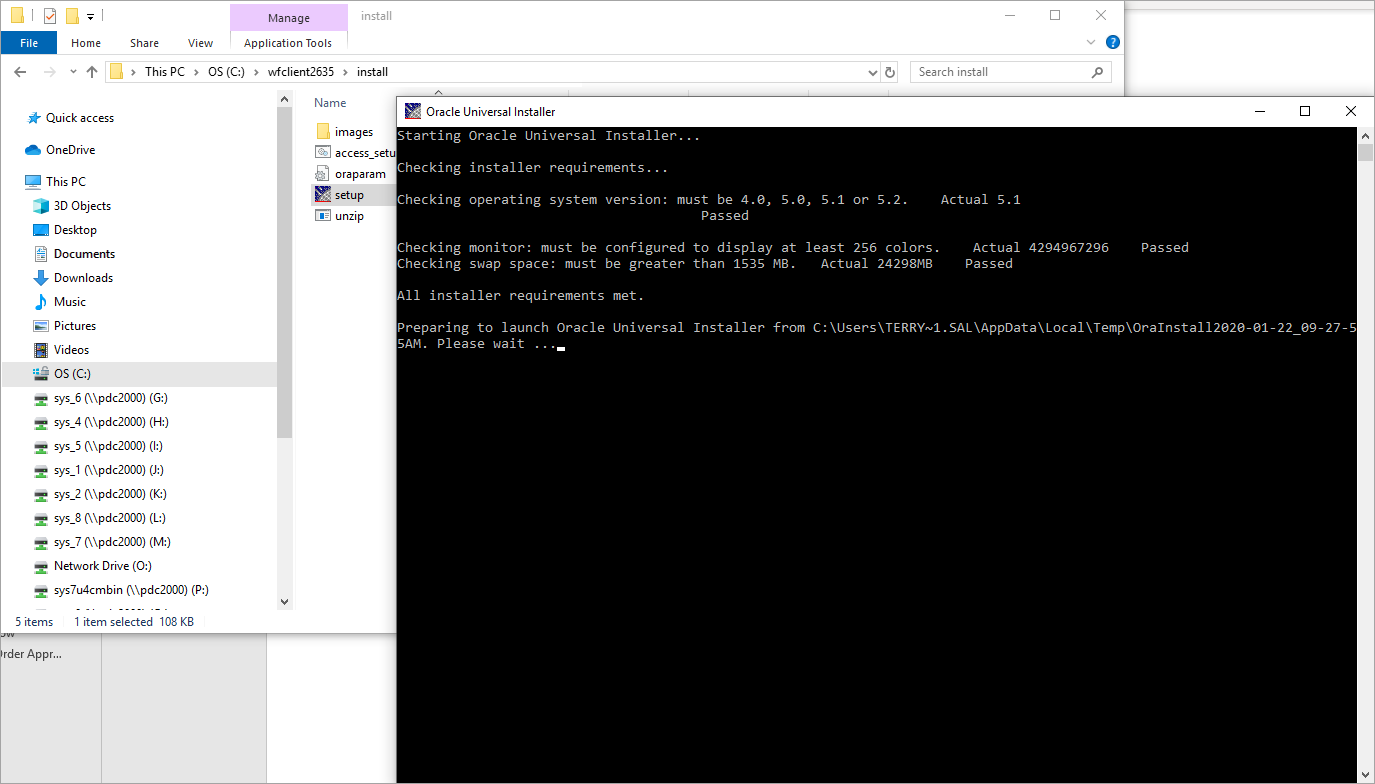This screenshot has height=784, width=1375.
Task: Open the images folder
Action: (x=353, y=132)
